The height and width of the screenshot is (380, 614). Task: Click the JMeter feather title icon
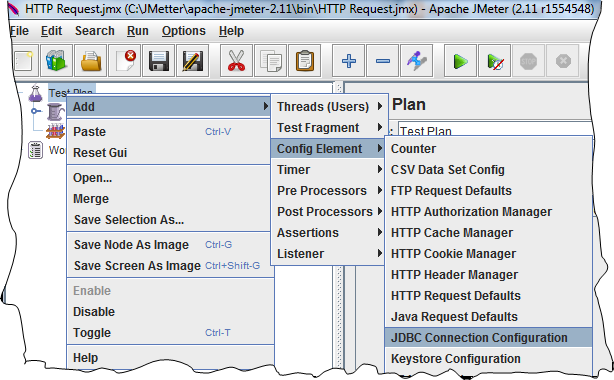tap(13, 9)
